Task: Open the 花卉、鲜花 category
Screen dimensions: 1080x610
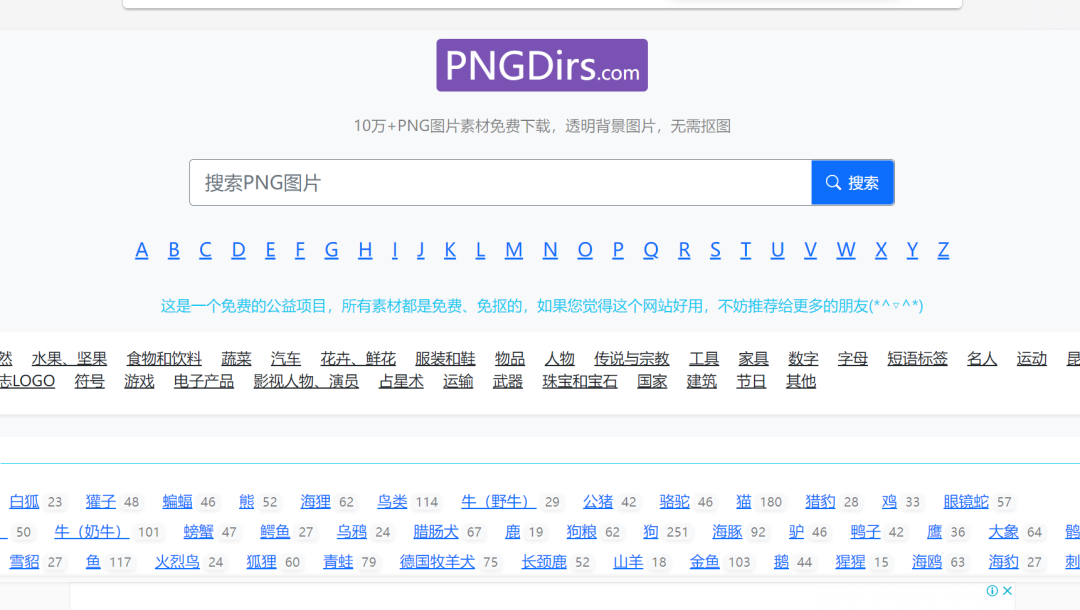Action: point(358,359)
